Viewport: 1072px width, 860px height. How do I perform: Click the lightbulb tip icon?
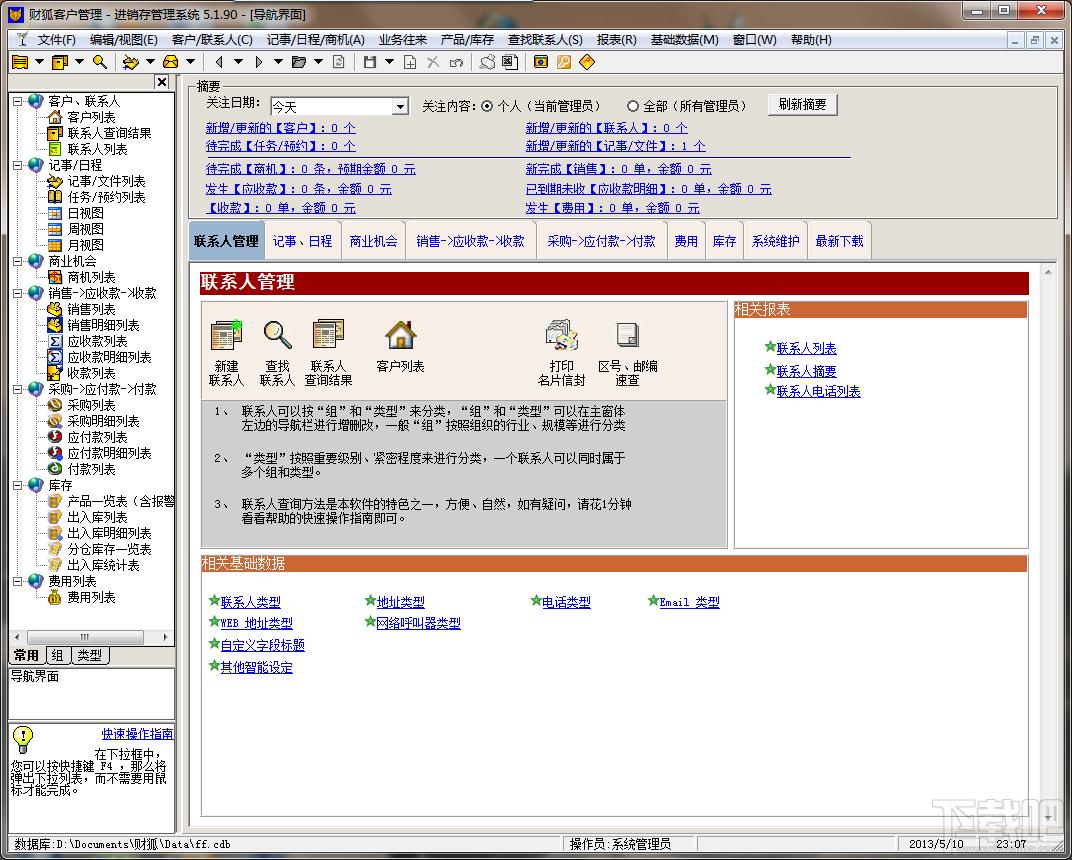click(x=23, y=738)
